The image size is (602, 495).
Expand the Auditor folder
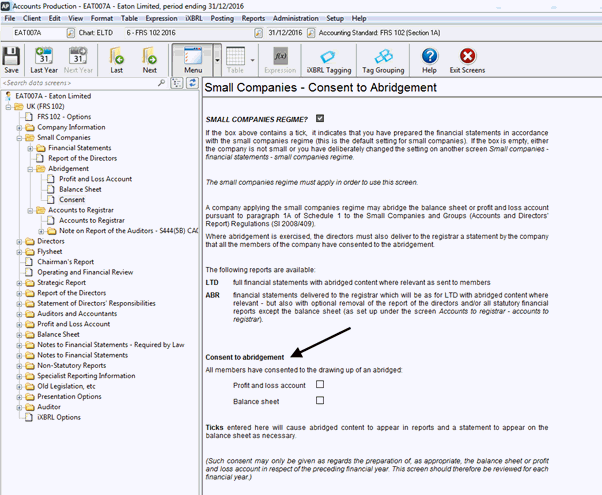point(19,407)
